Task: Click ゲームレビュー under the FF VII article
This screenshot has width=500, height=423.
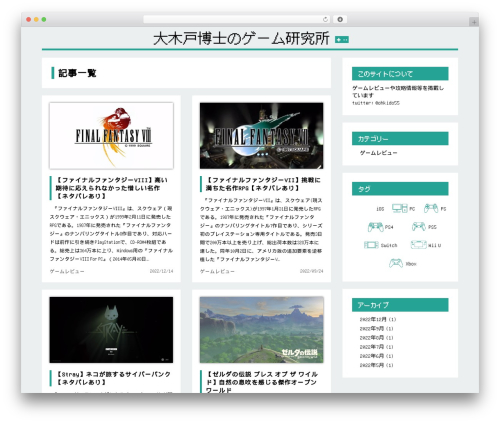Action: (217, 271)
